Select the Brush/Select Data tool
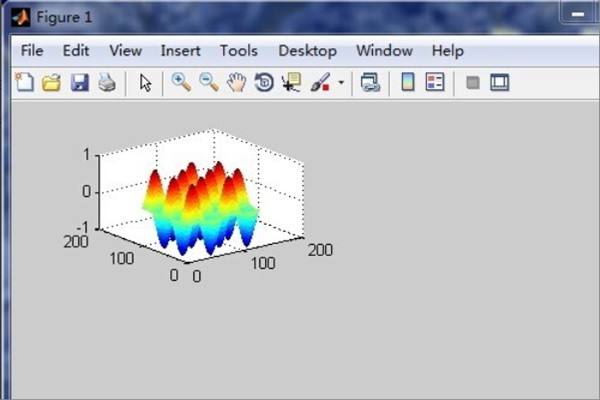This screenshot has height=400, width=600. coord(320,82)
